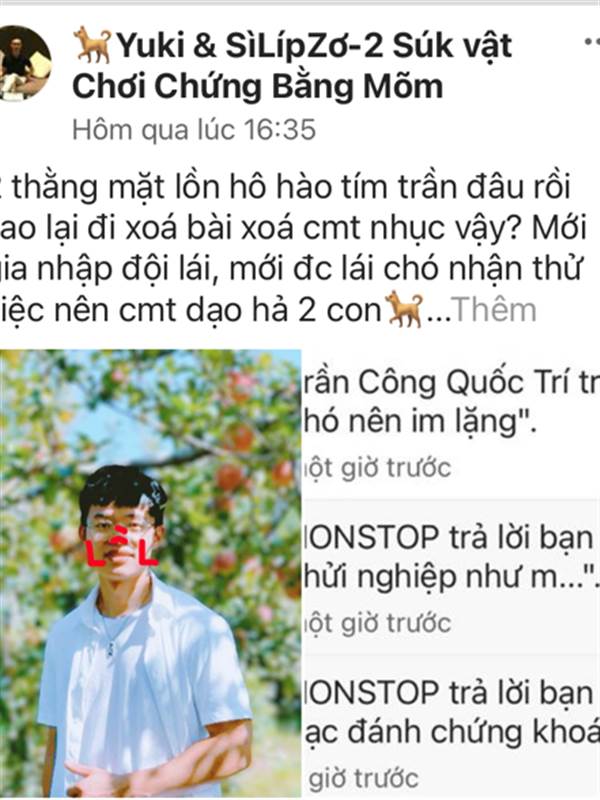Click the first 'ột giờ trước' timestamp
Viewport: 600px width, 800px height.
pos(378,468)
